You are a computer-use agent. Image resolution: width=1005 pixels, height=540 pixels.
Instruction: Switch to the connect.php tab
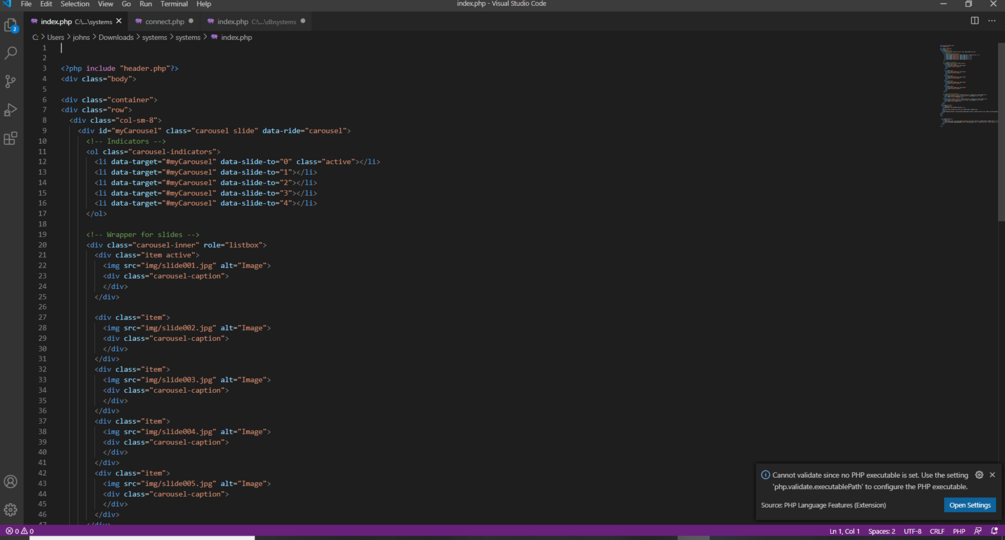pyautogui.click(x=164, y=21)
